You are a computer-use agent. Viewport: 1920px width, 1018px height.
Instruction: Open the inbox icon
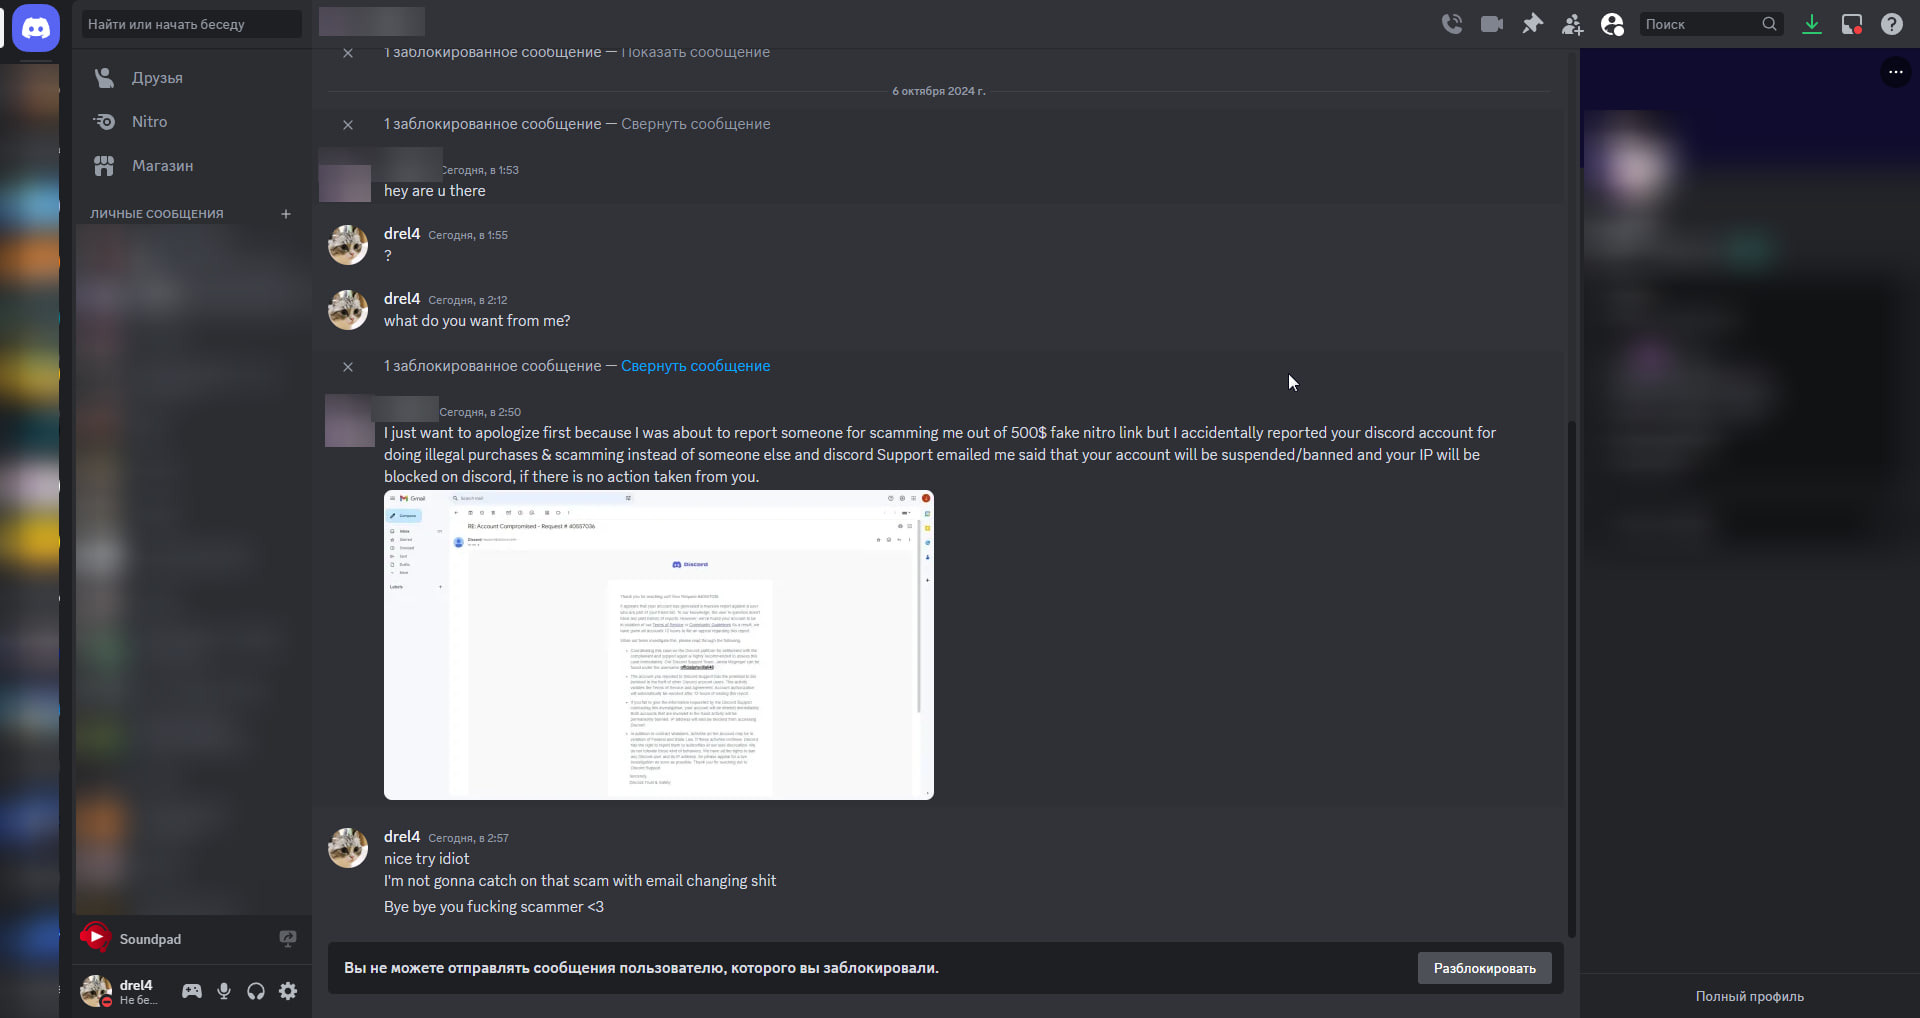tap(1852, 24)
